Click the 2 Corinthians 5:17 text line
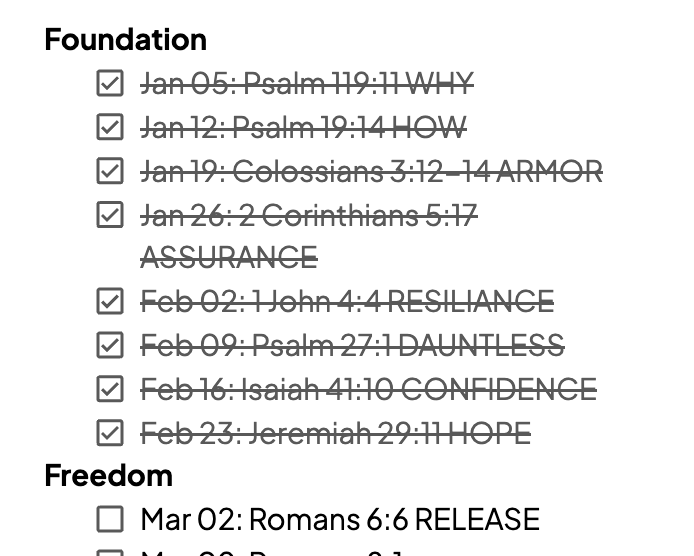 pyautogui.click(x=309, y=215)
